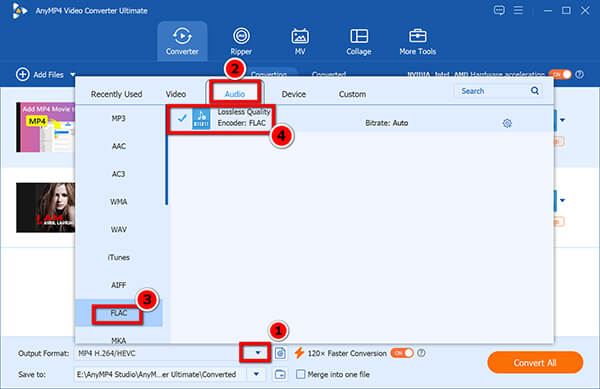
Task: Click the FLAC audio file icon
Action: [x=201, y=118]
